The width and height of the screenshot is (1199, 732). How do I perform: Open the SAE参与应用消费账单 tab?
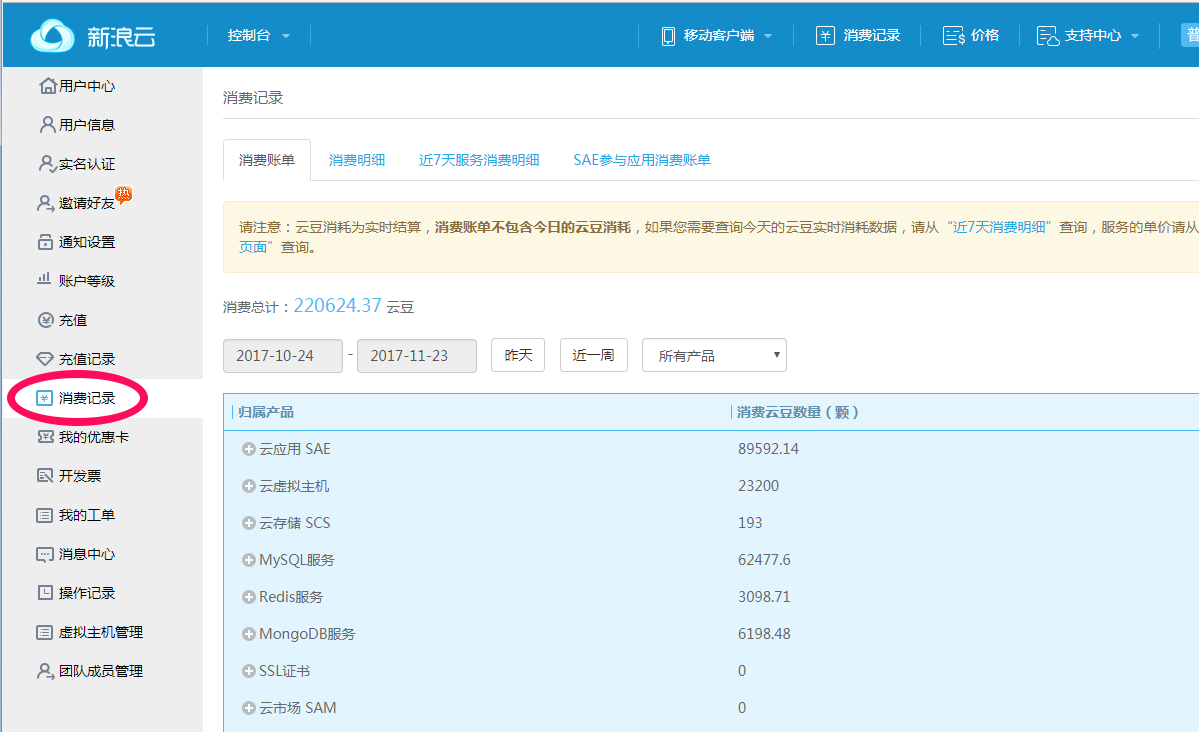pos(642,160)
